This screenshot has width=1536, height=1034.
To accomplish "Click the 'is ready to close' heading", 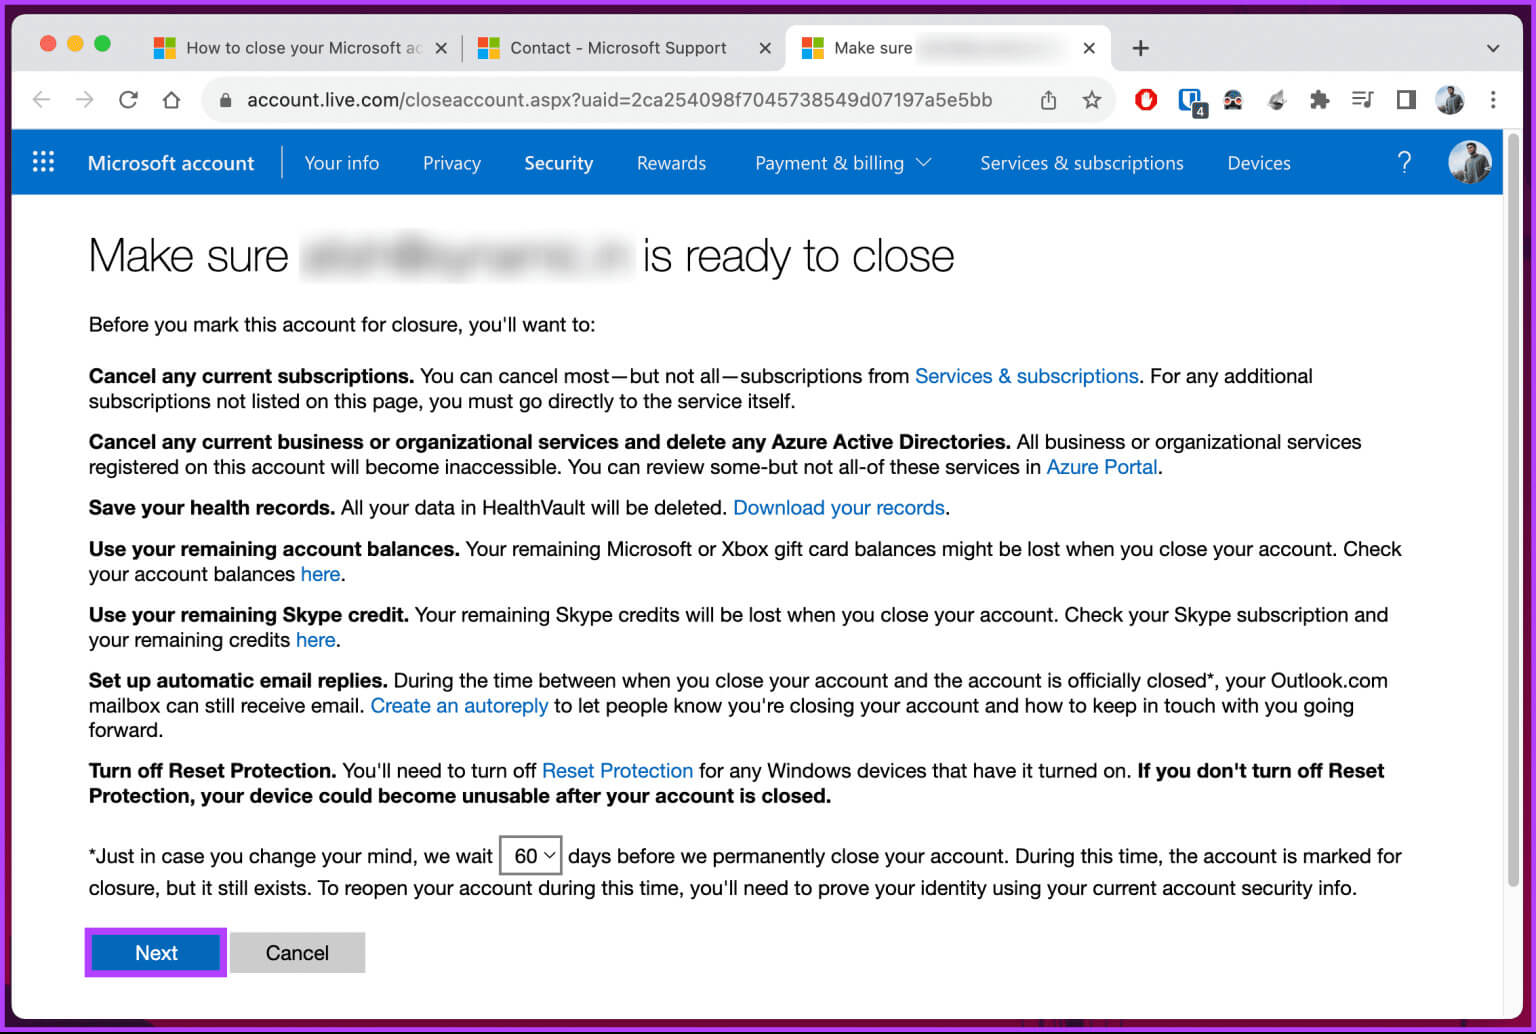I will pyautogui.click(x=798, y=256).
